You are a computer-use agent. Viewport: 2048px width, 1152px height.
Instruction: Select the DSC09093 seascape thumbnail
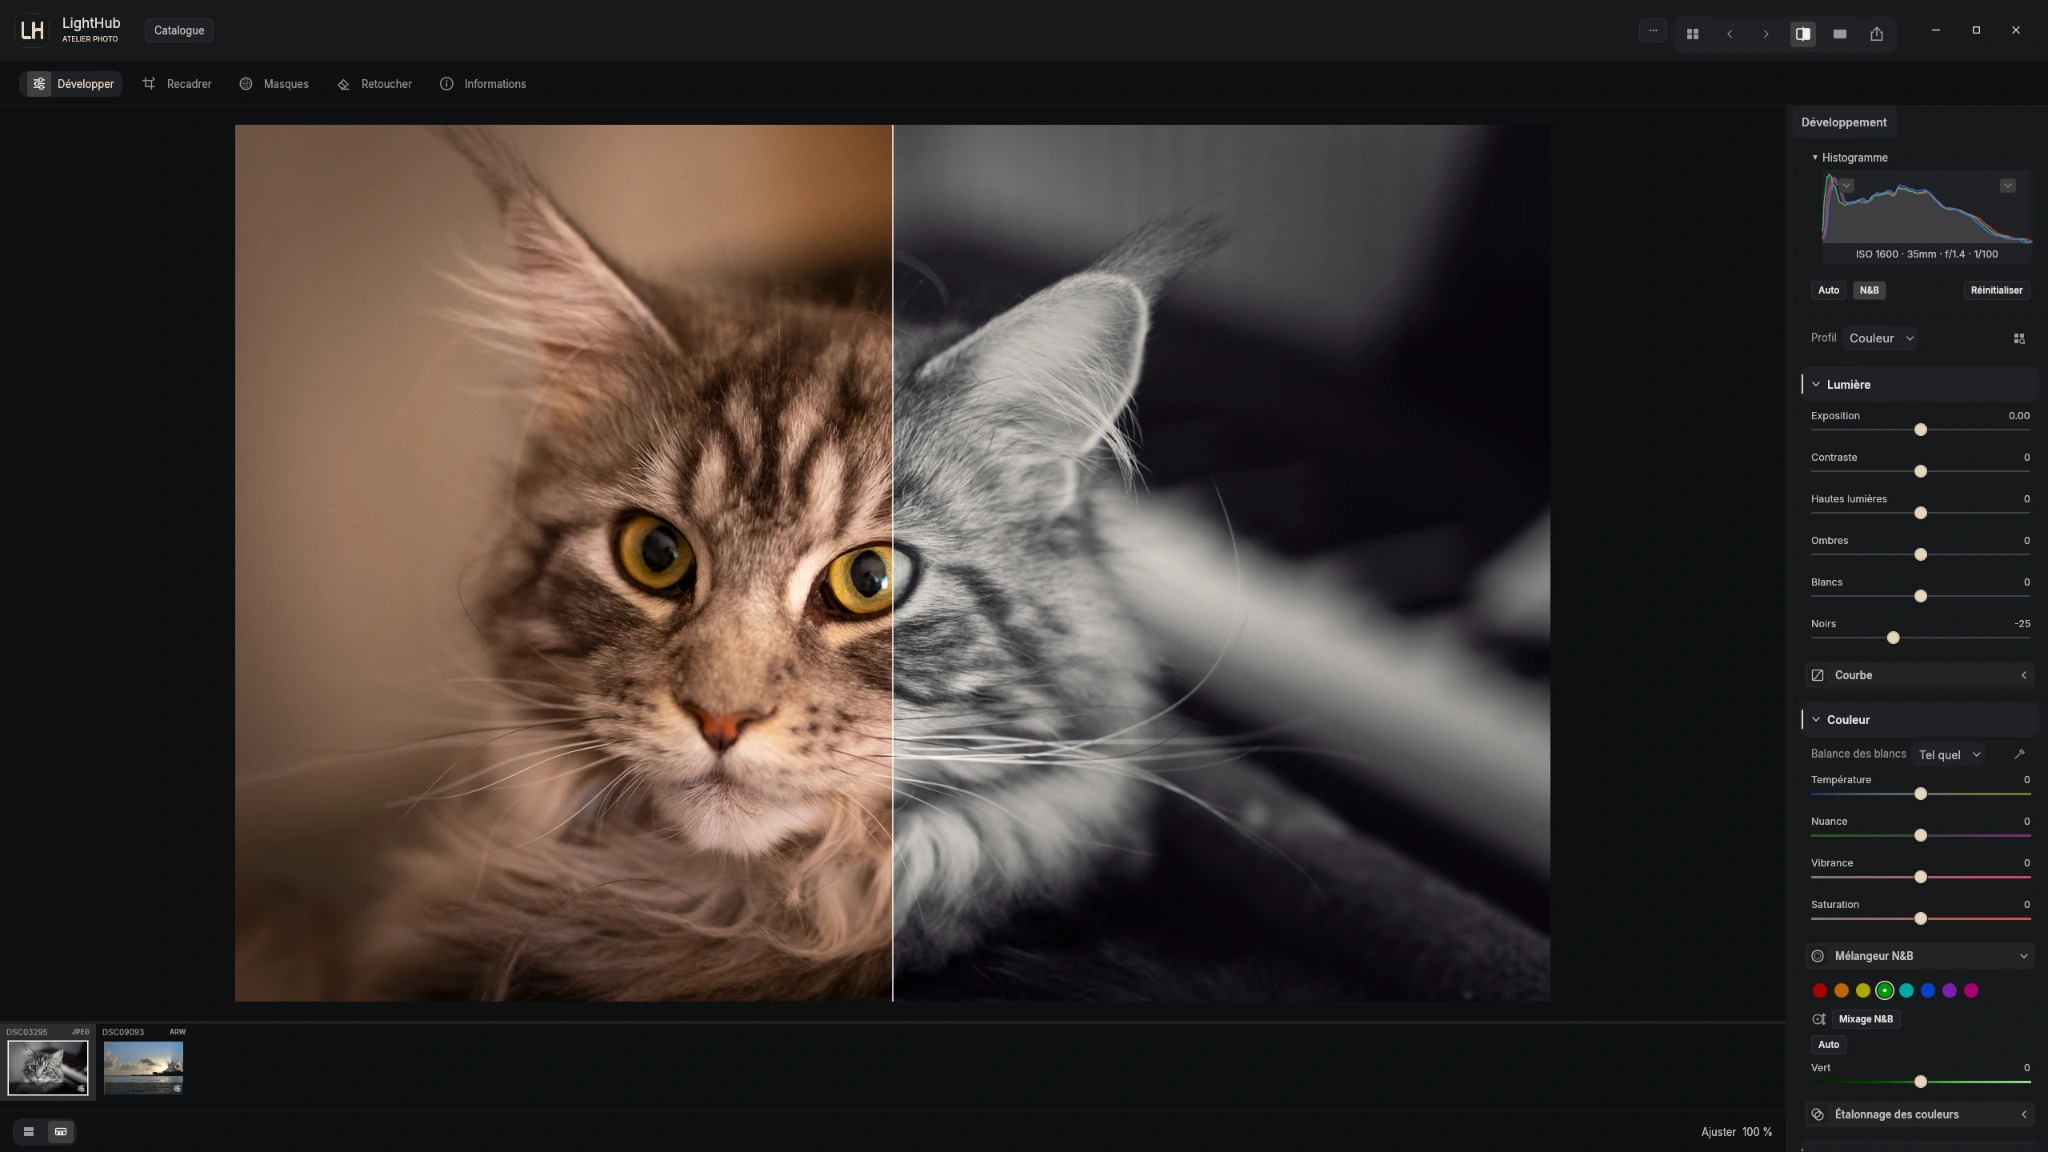click(143, 1067)
